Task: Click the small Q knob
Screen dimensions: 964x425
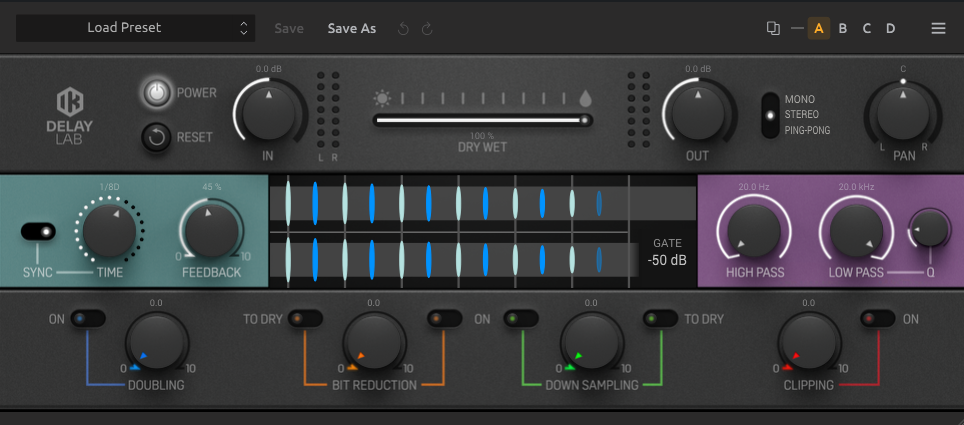Action: tap(930, 228)
